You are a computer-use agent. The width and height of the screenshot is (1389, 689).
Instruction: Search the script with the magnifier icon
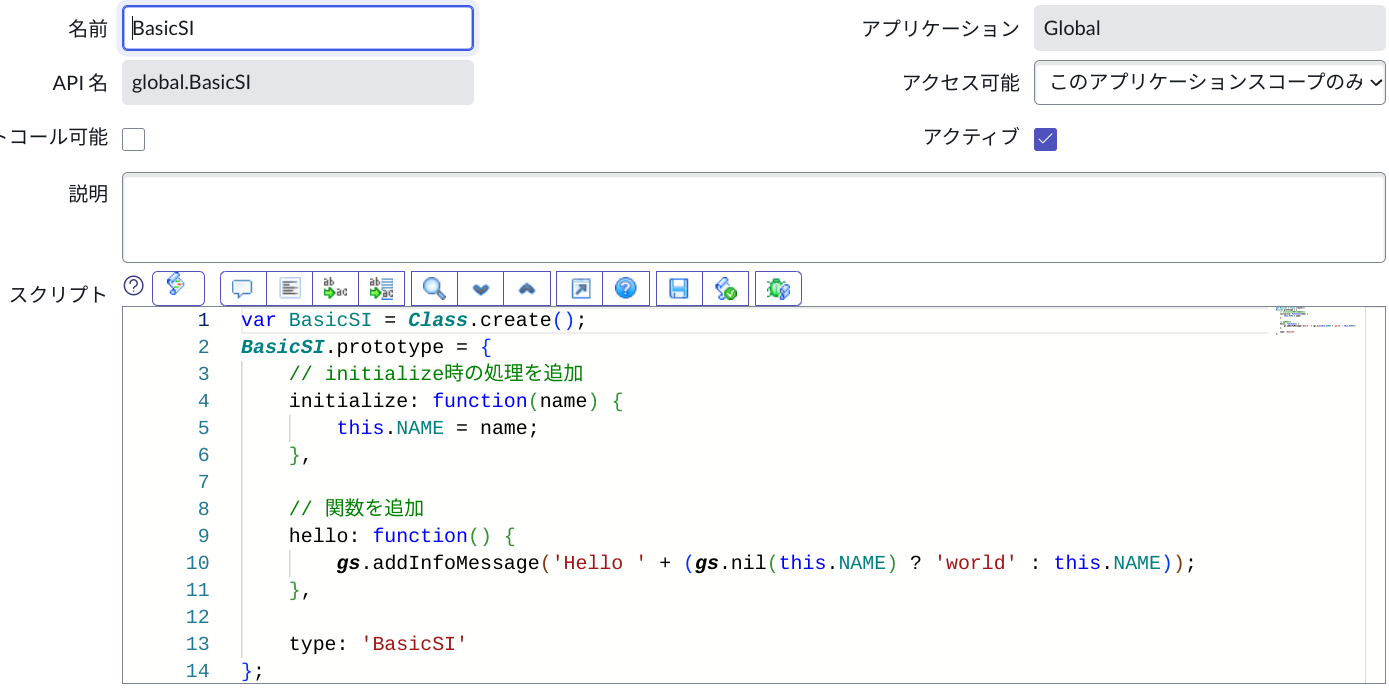(432, 288)
